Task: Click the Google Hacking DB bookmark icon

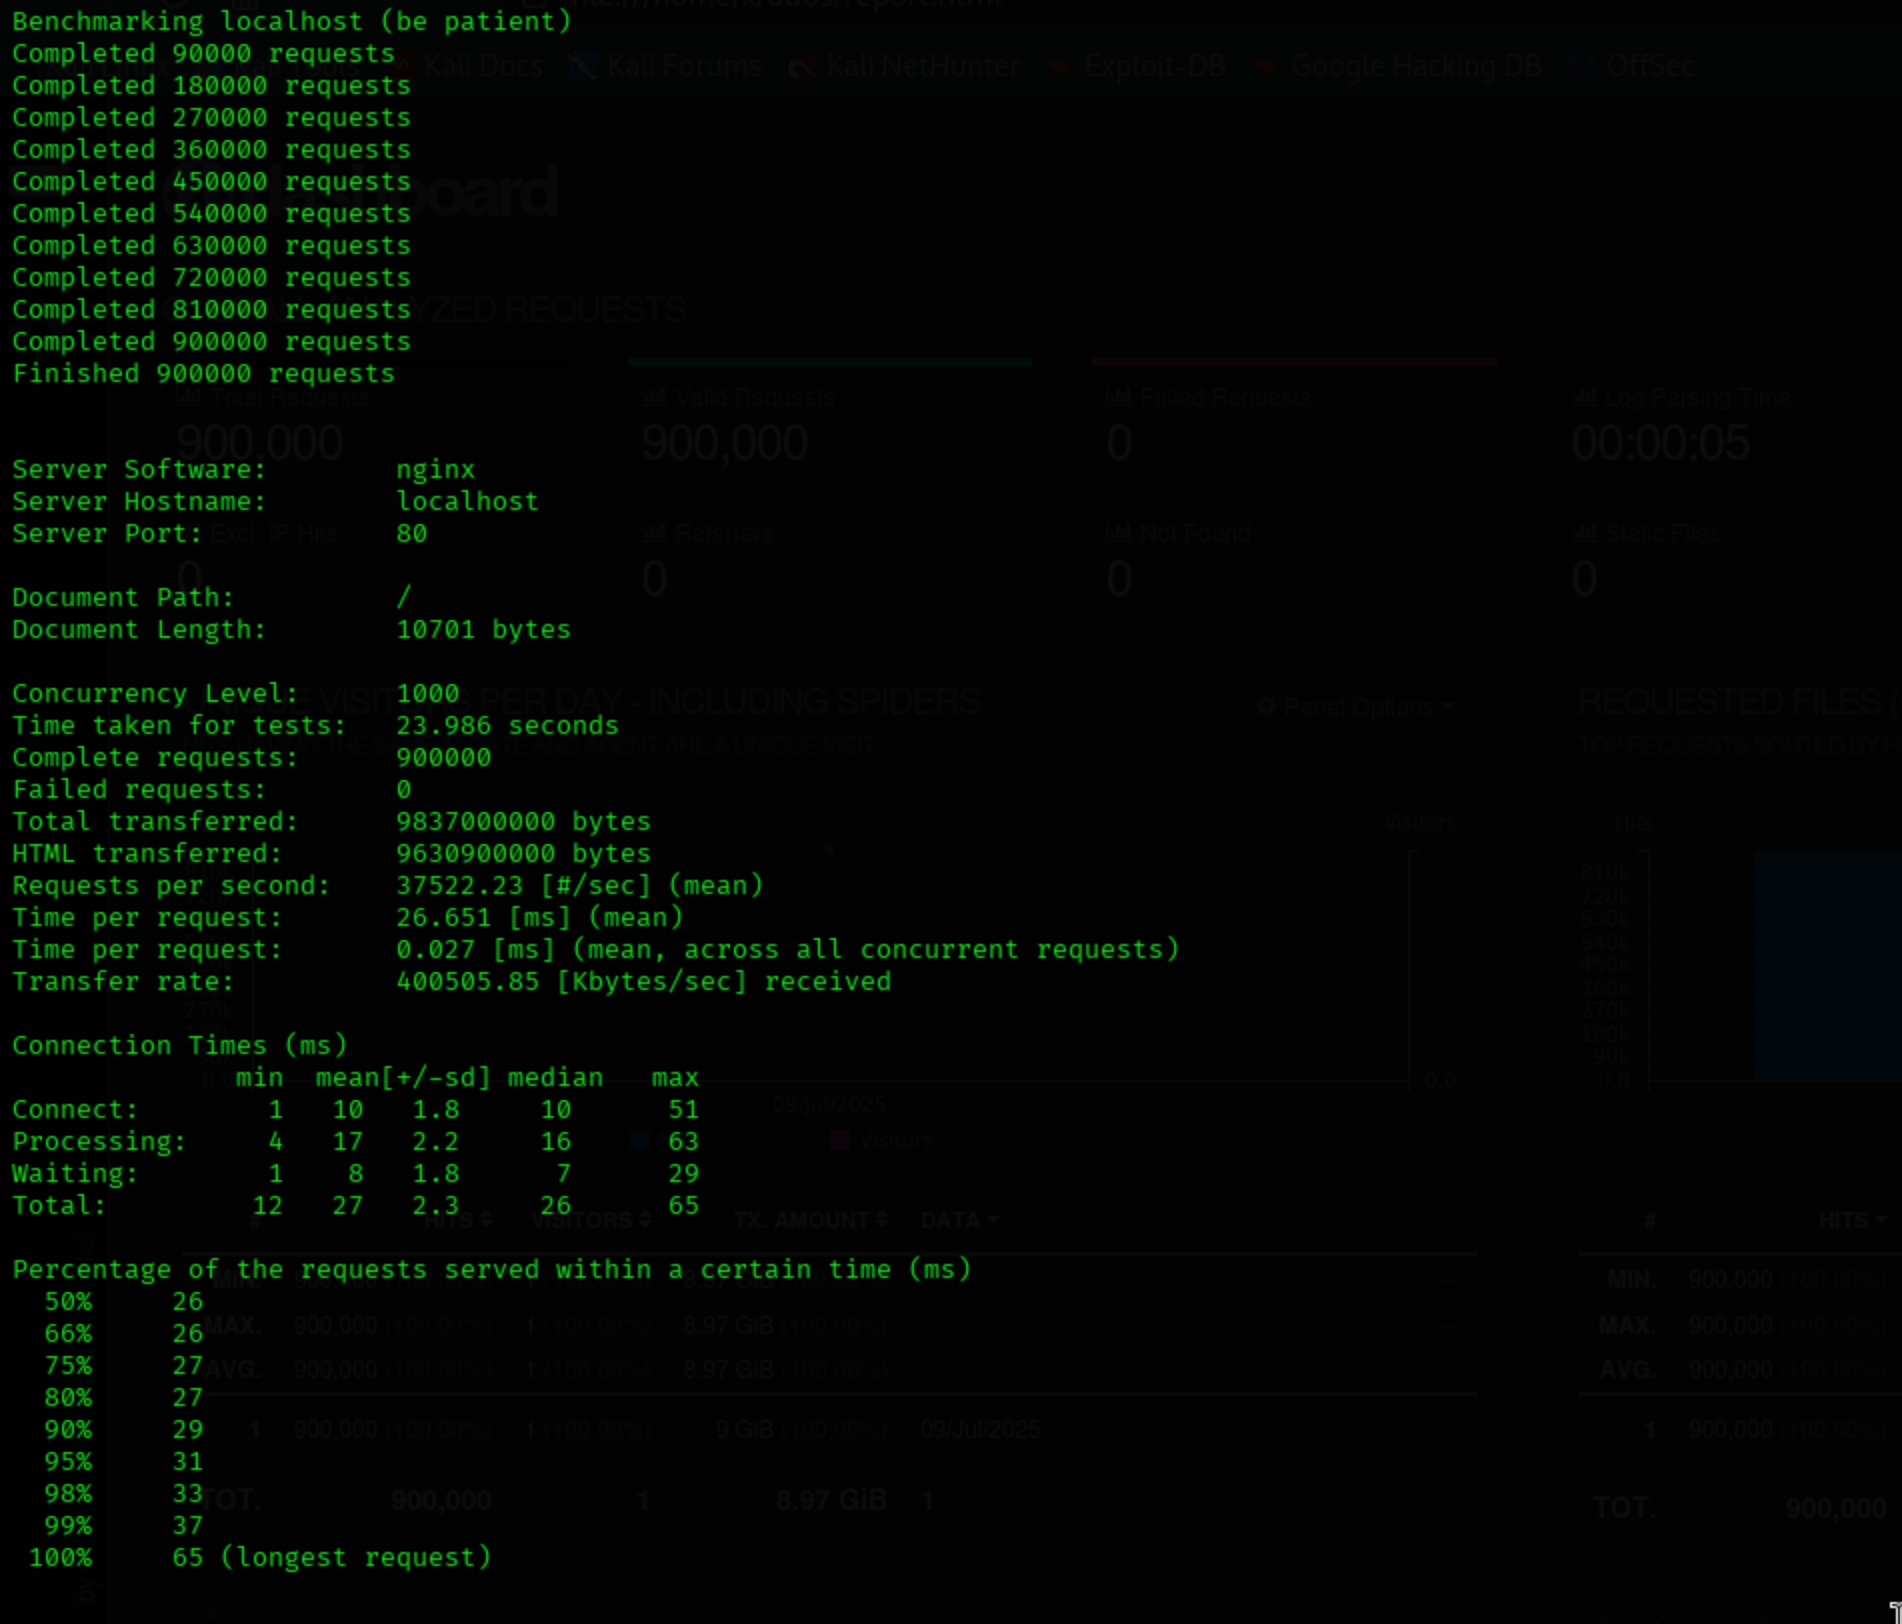Action: (1264, 67)
